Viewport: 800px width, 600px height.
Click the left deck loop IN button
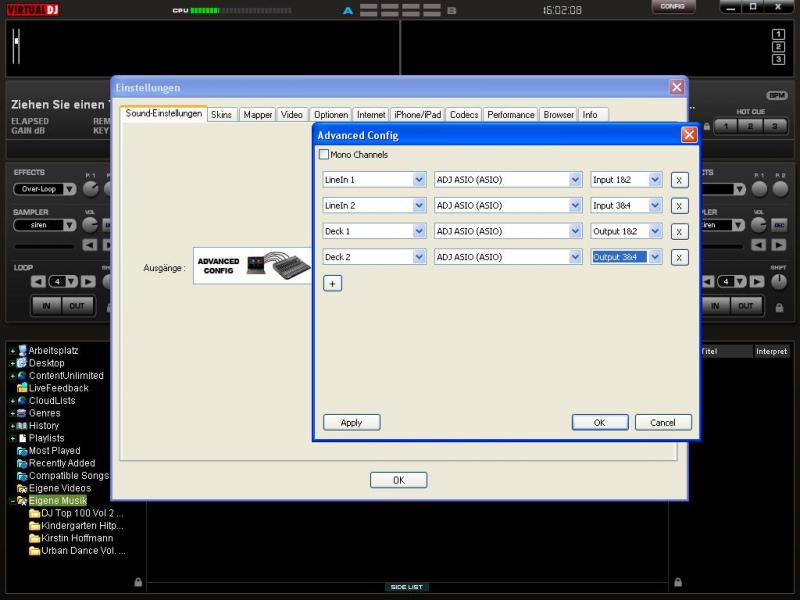point(46,306)
